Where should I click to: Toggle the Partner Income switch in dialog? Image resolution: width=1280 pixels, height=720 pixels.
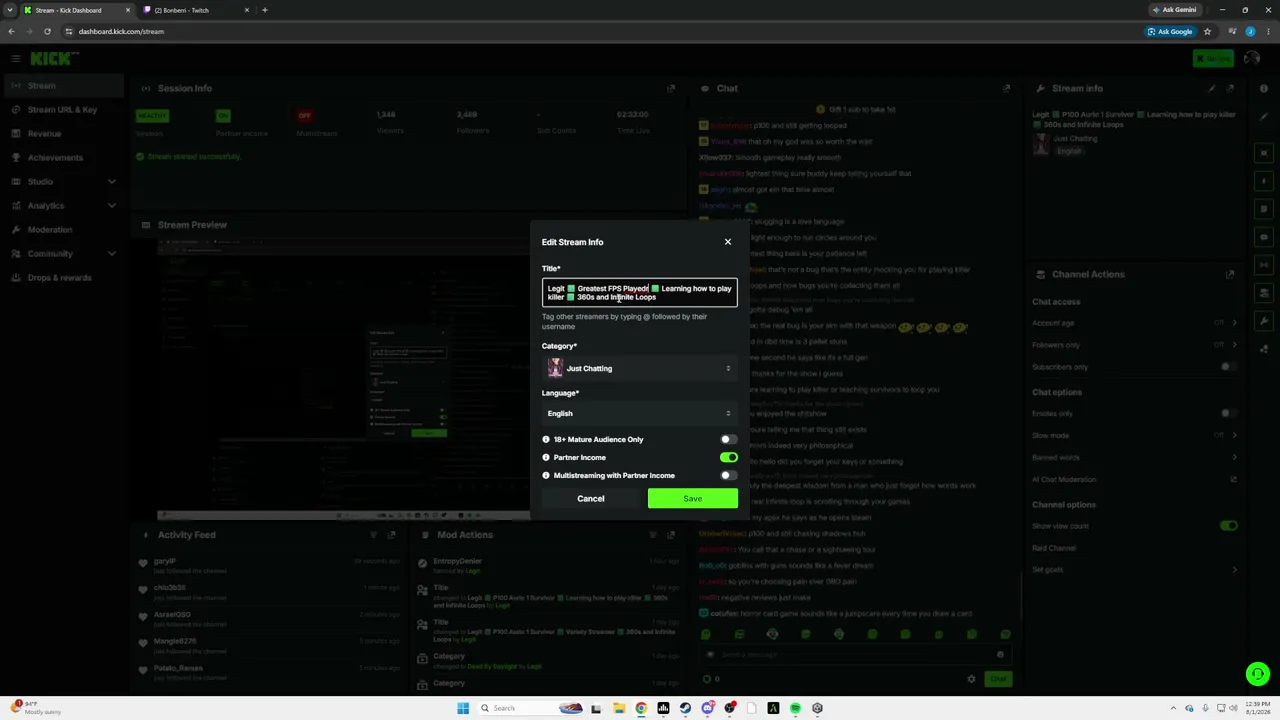(729, 458)
